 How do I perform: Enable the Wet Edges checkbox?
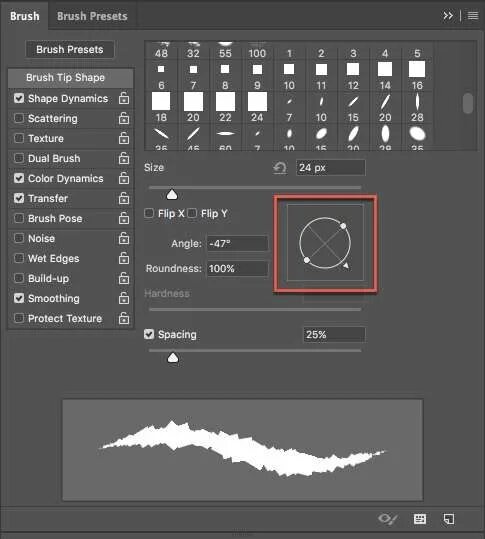pos(19,258)
